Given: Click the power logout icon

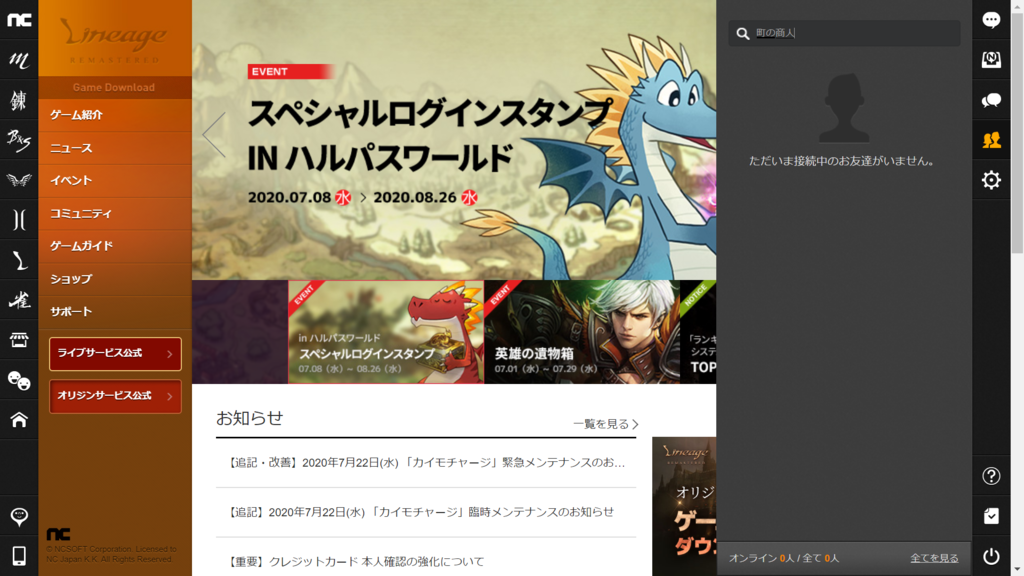Looking at the screenshot, I should [991, 556].
